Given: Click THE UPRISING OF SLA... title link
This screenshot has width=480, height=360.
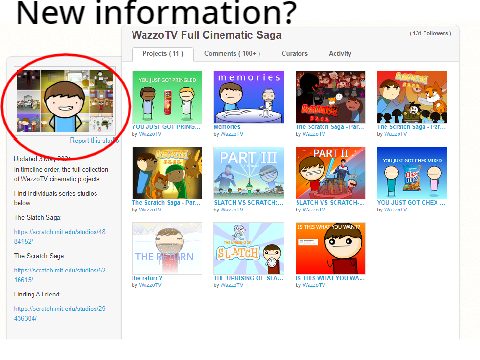Looking at the screenshot, I should click(x=248, y=278).
